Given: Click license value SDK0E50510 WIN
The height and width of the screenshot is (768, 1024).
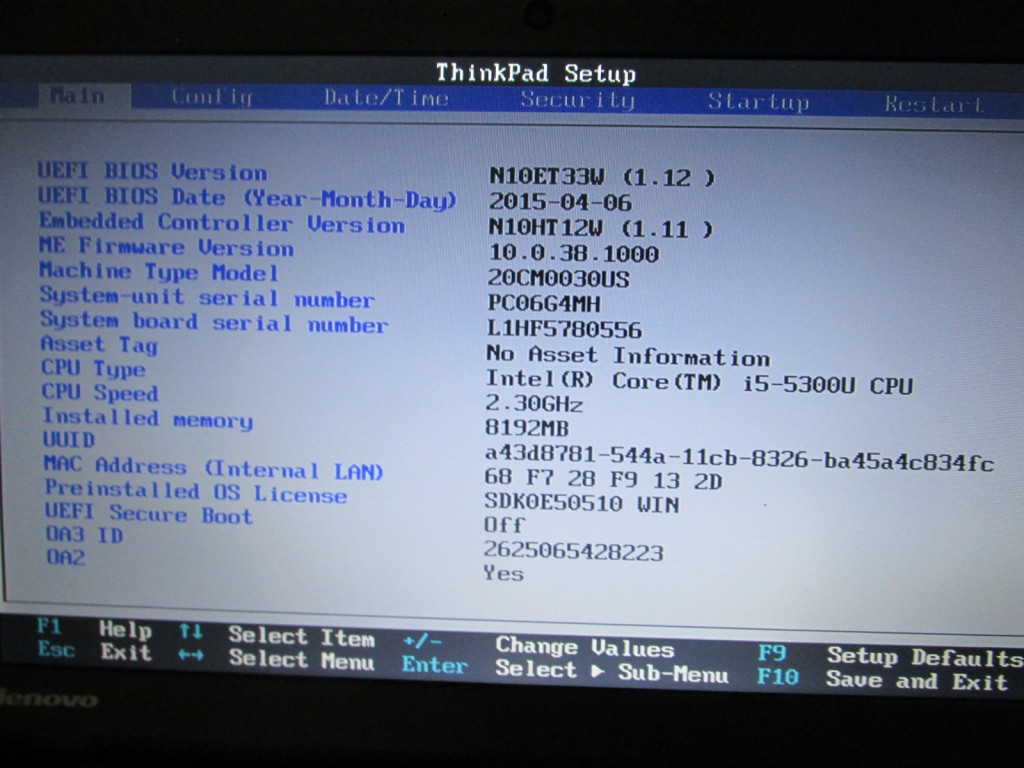Looking at the screenshot, I should [582, 504].
